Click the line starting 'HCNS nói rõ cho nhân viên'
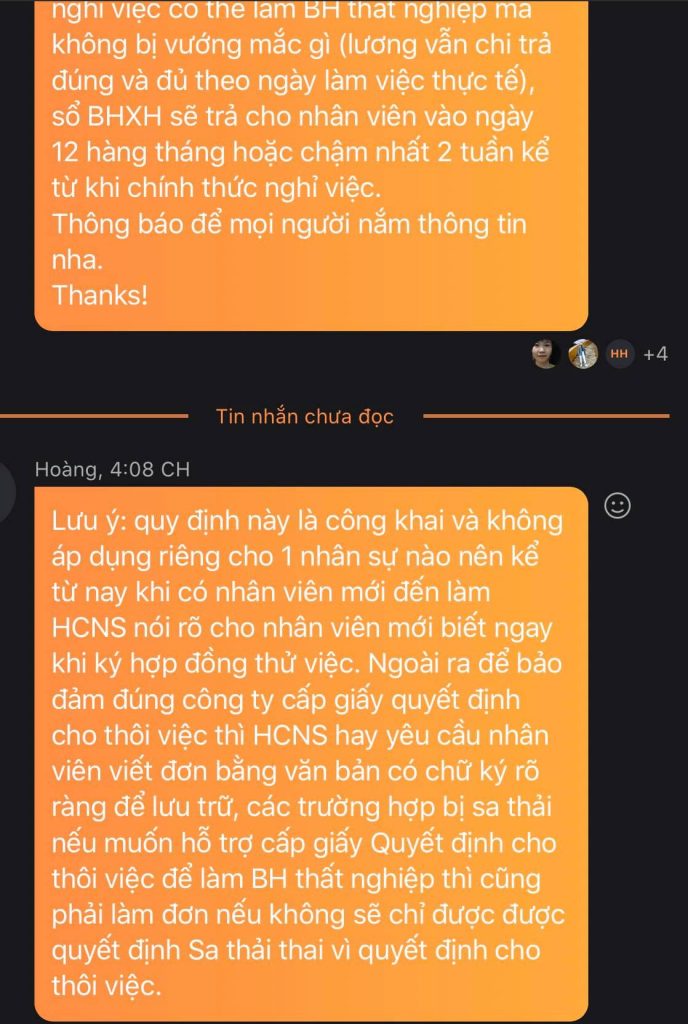The height and width of the screenshot is (1024, 688). pos(302,628)
